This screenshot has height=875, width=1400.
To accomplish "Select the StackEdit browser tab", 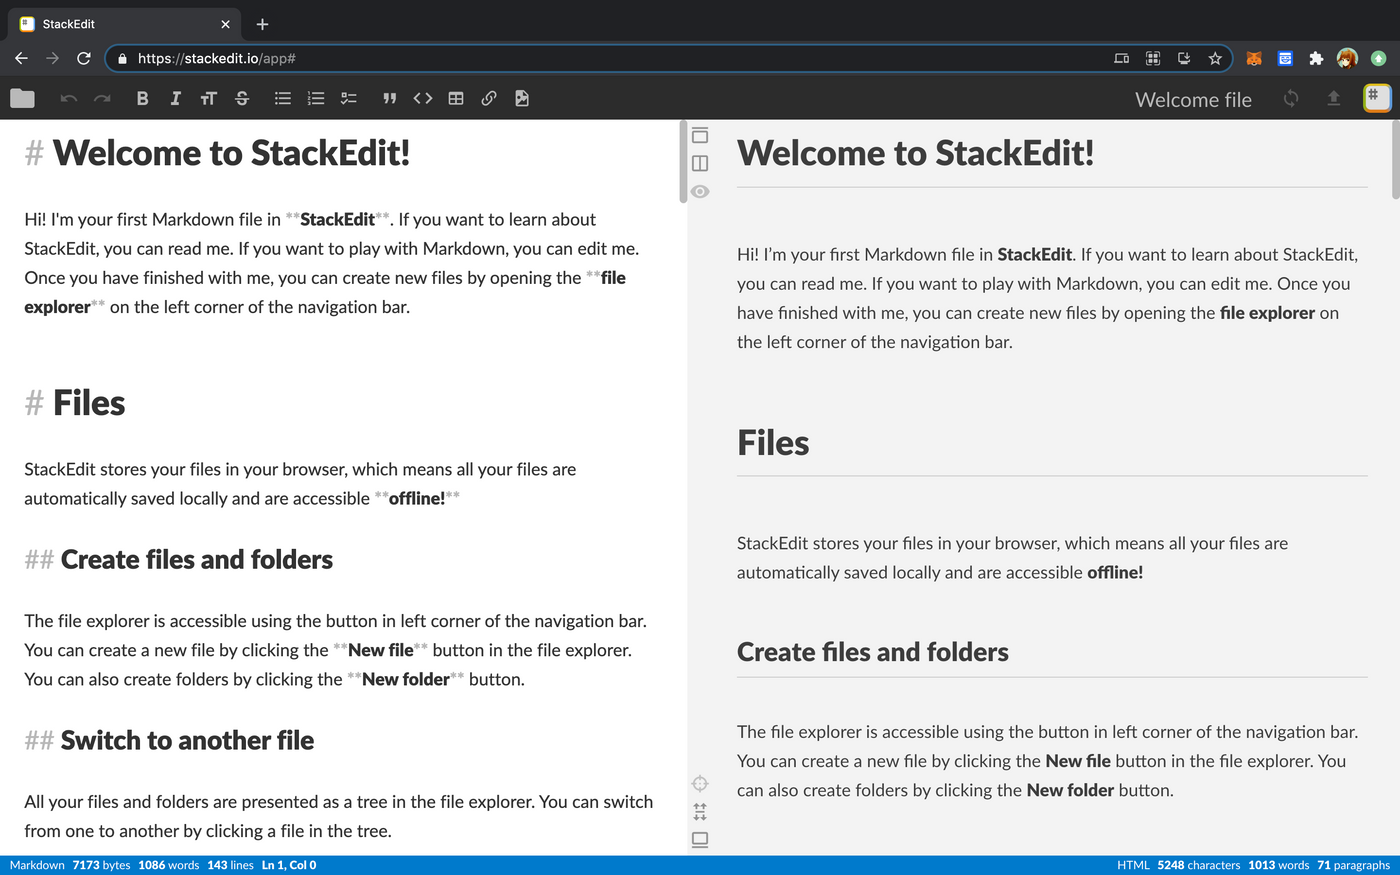I will [x=125, y=24].
